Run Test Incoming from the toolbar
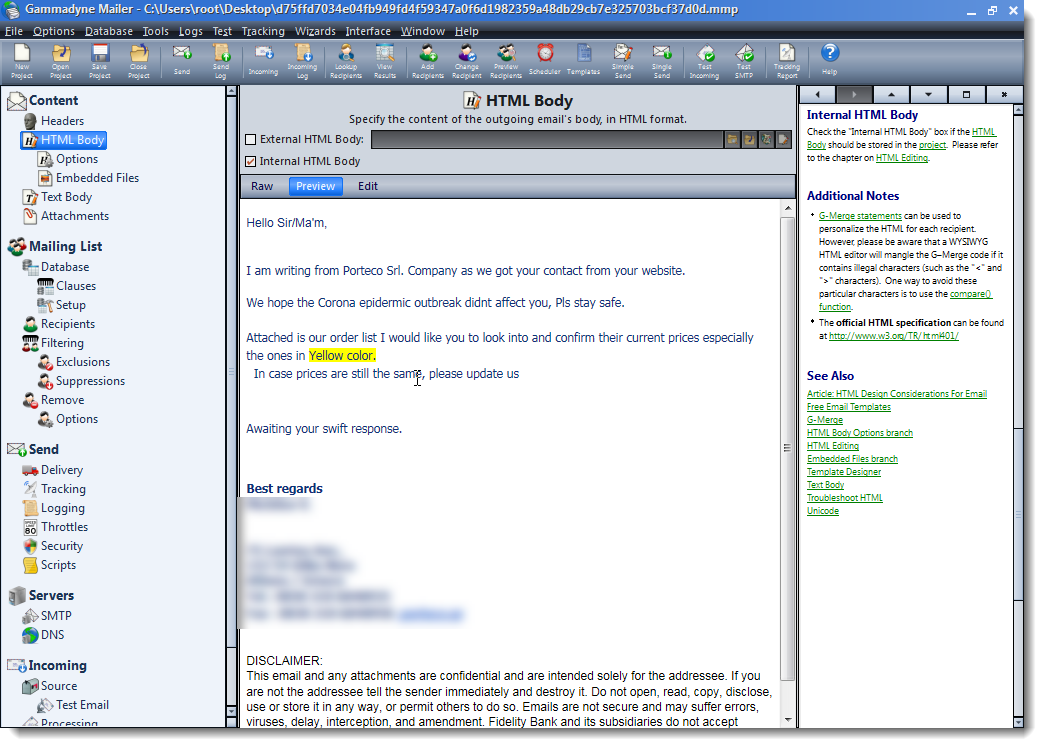Screen dimensions: 1044x748 click(x=704, y=61)
